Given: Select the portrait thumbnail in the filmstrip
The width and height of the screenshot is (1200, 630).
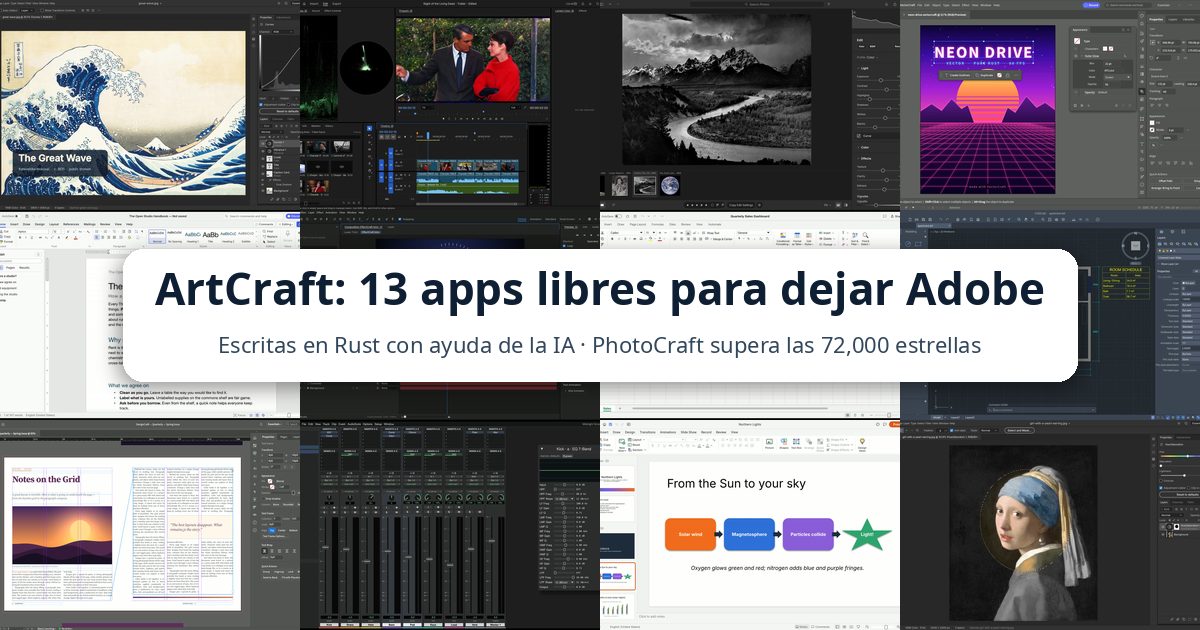Looking at the screenshot, I should pos(620,186).
